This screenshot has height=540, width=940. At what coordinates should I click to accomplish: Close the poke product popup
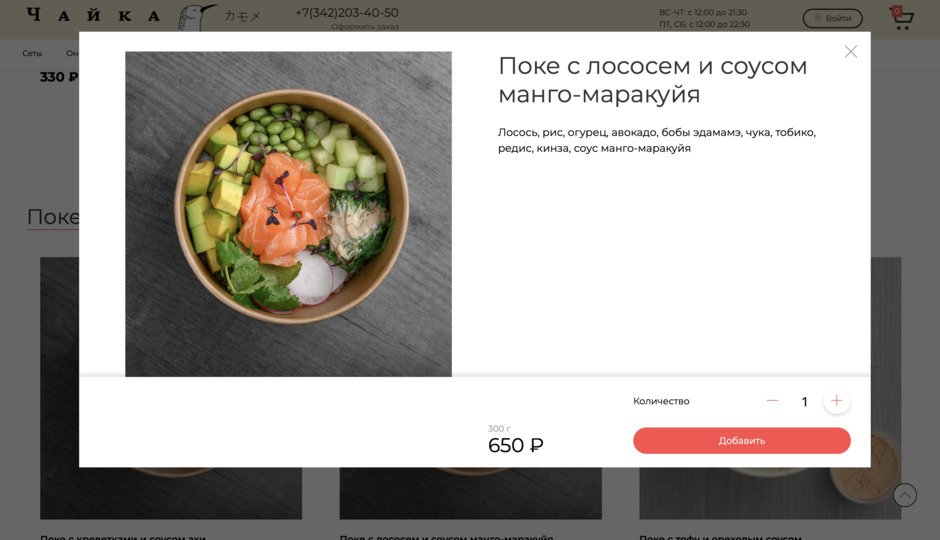(850, 52)
